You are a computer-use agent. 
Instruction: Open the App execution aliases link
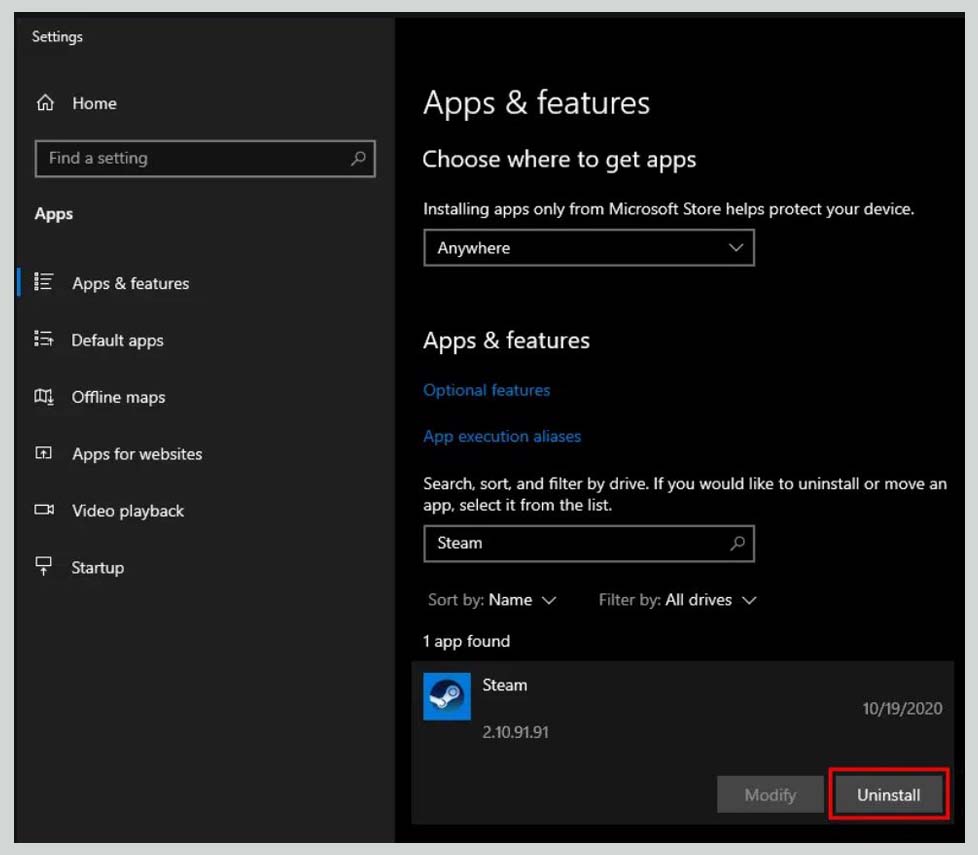coord(502,436)
